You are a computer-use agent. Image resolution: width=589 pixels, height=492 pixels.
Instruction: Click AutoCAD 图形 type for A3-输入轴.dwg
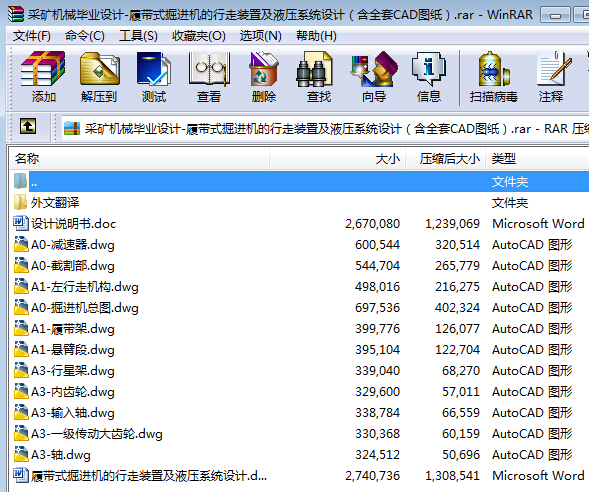pyautogui.click(x=532, y=413)
